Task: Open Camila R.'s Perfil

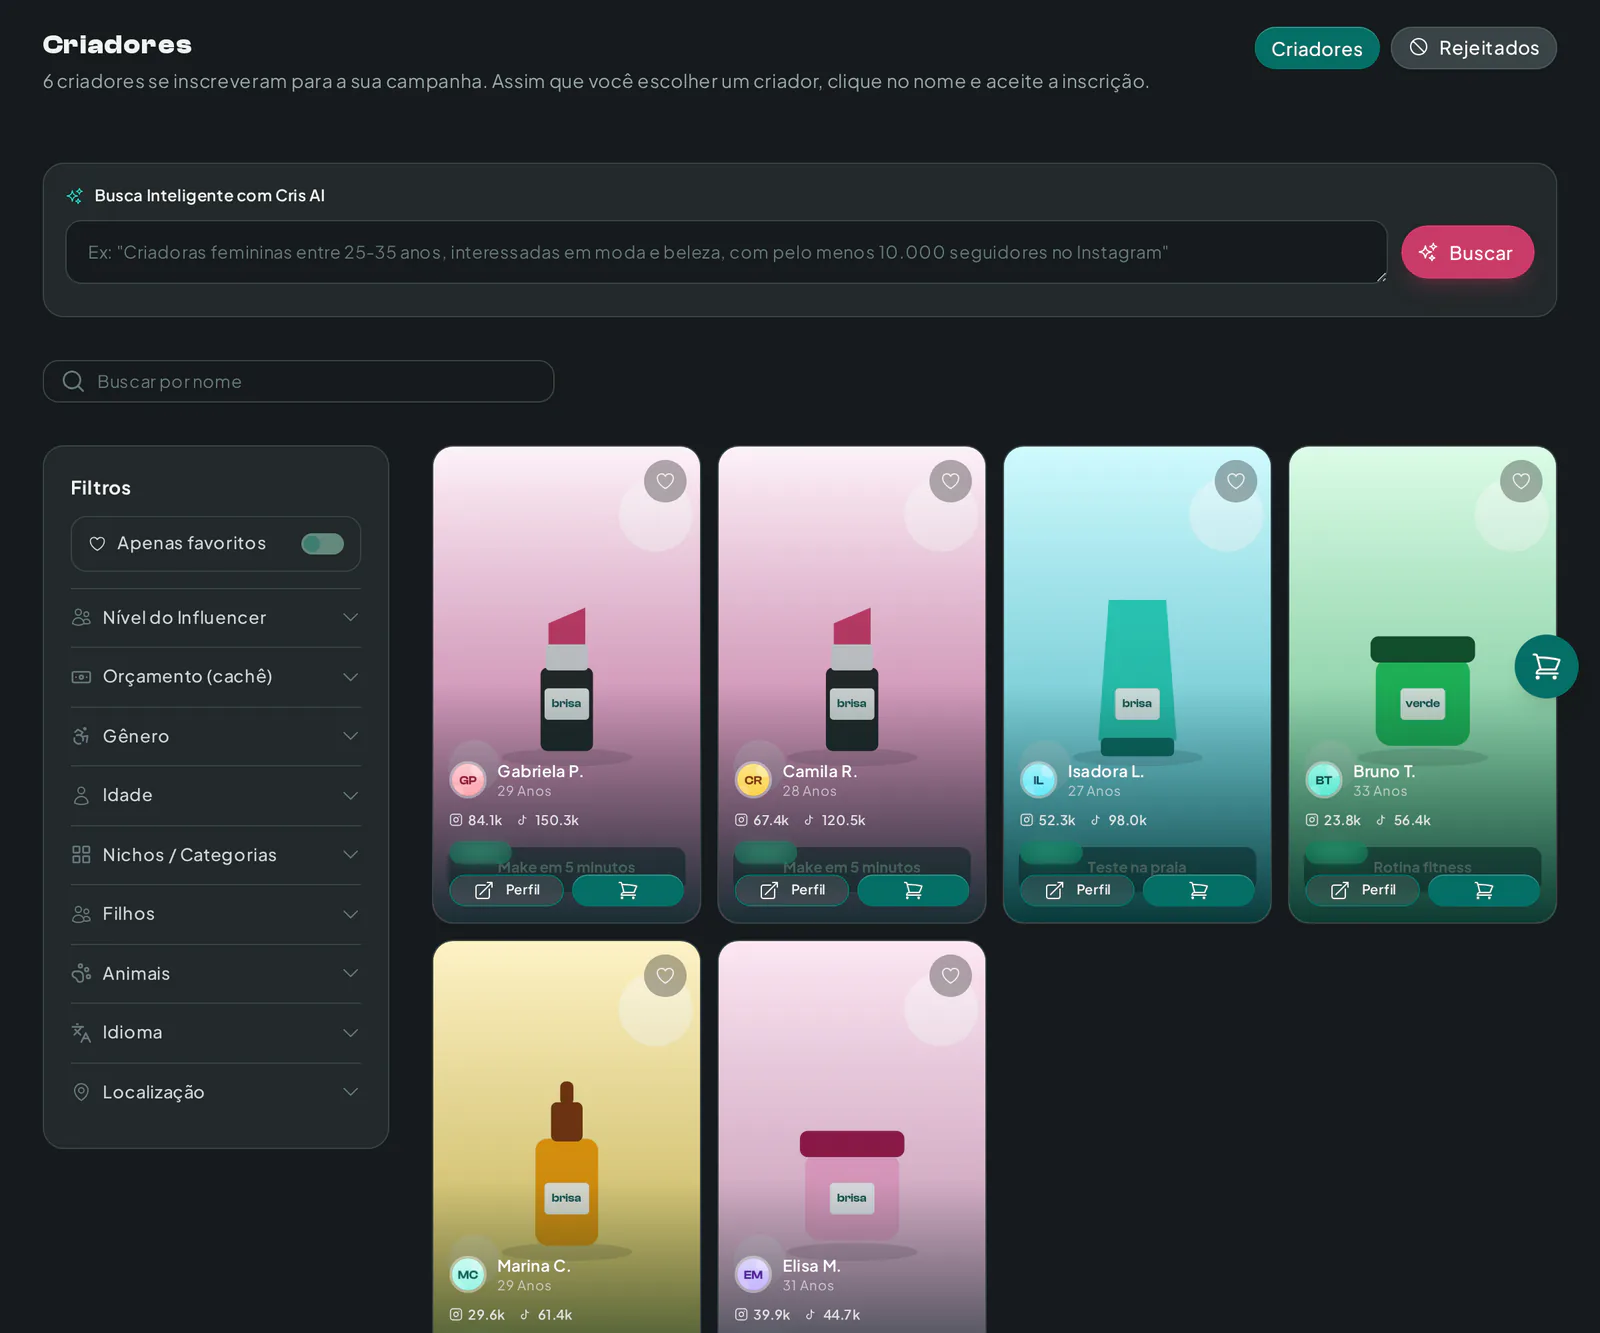Action: coord(793,890)
